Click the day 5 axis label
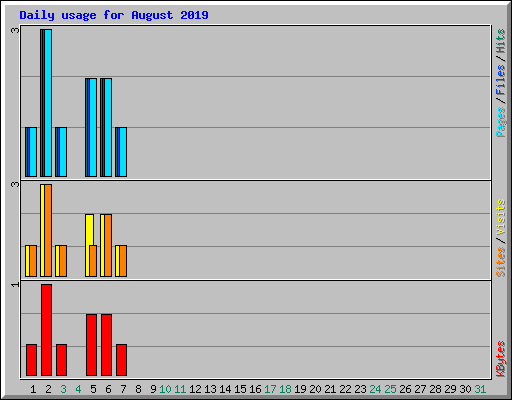 pyautogui.click(x=93, y=389)
